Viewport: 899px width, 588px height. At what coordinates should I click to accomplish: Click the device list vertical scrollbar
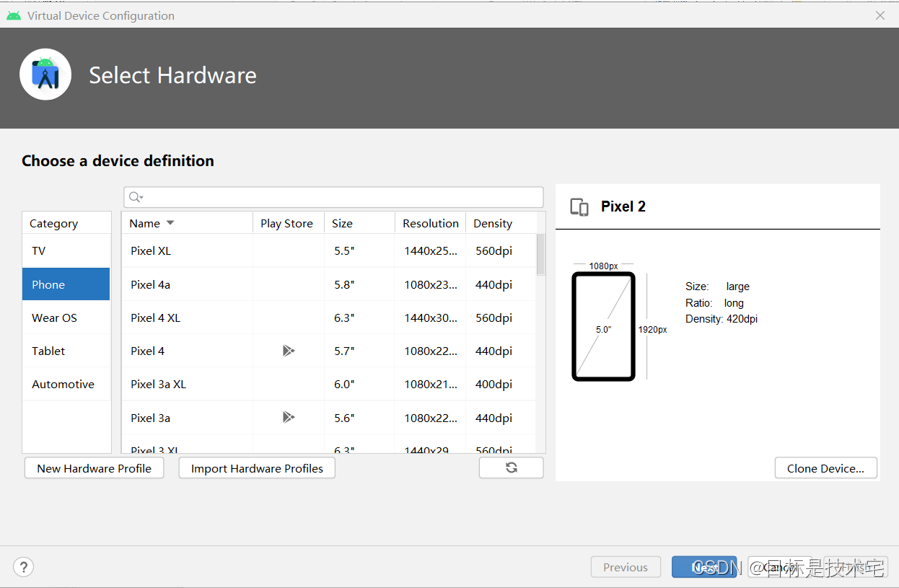(x=541, y=255)
